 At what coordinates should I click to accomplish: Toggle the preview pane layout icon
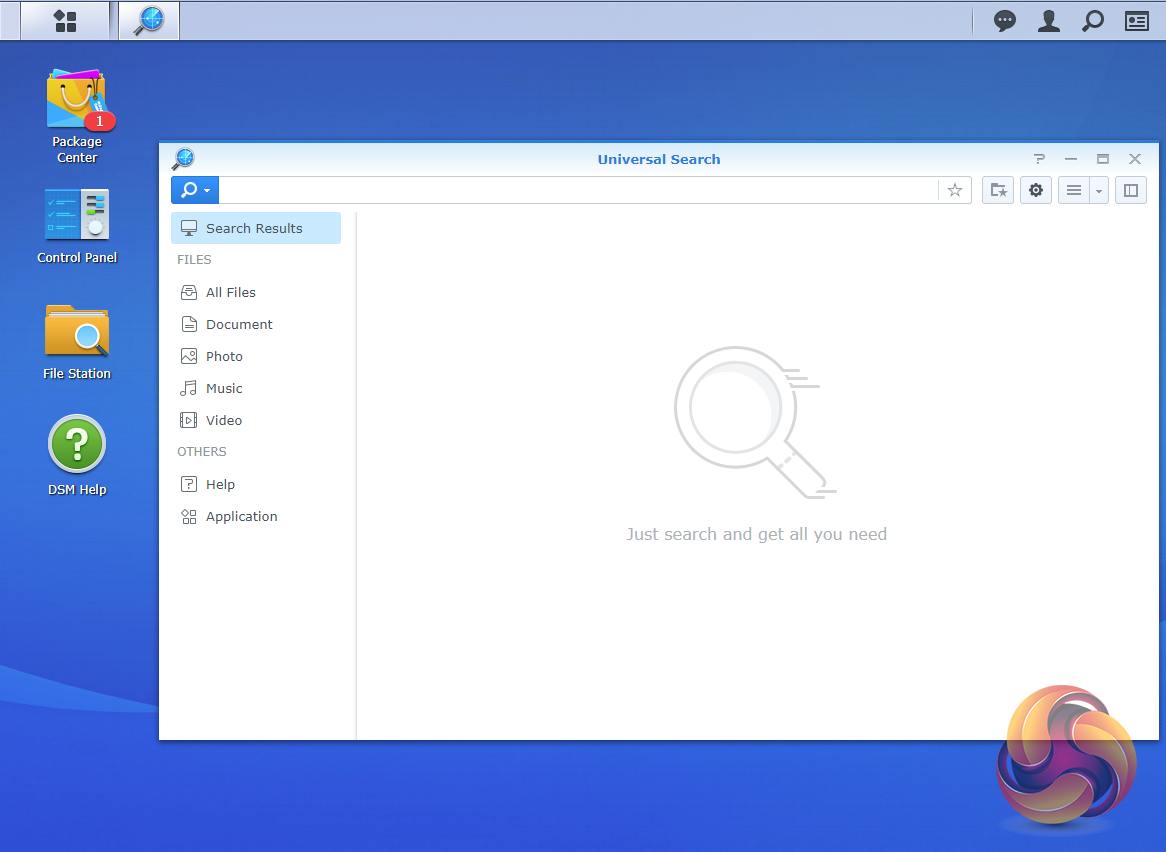(x=1130, y=190)
